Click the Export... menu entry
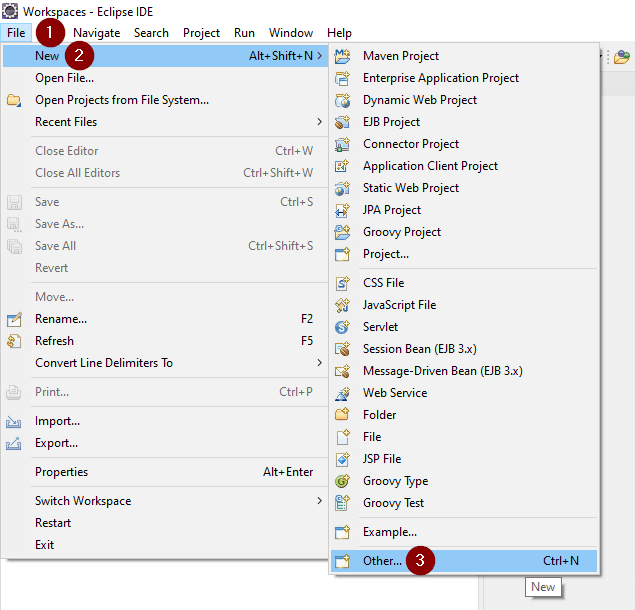 56,443
